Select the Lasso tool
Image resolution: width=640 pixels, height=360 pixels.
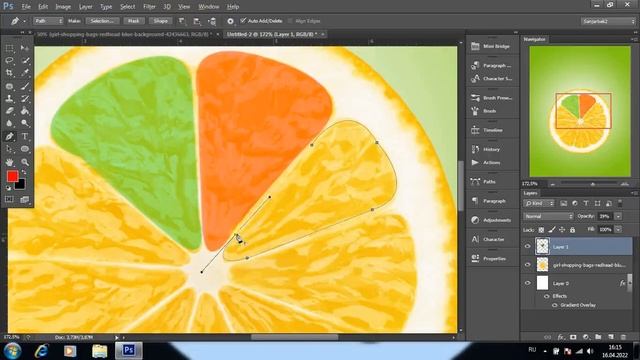tap(9, 60)
